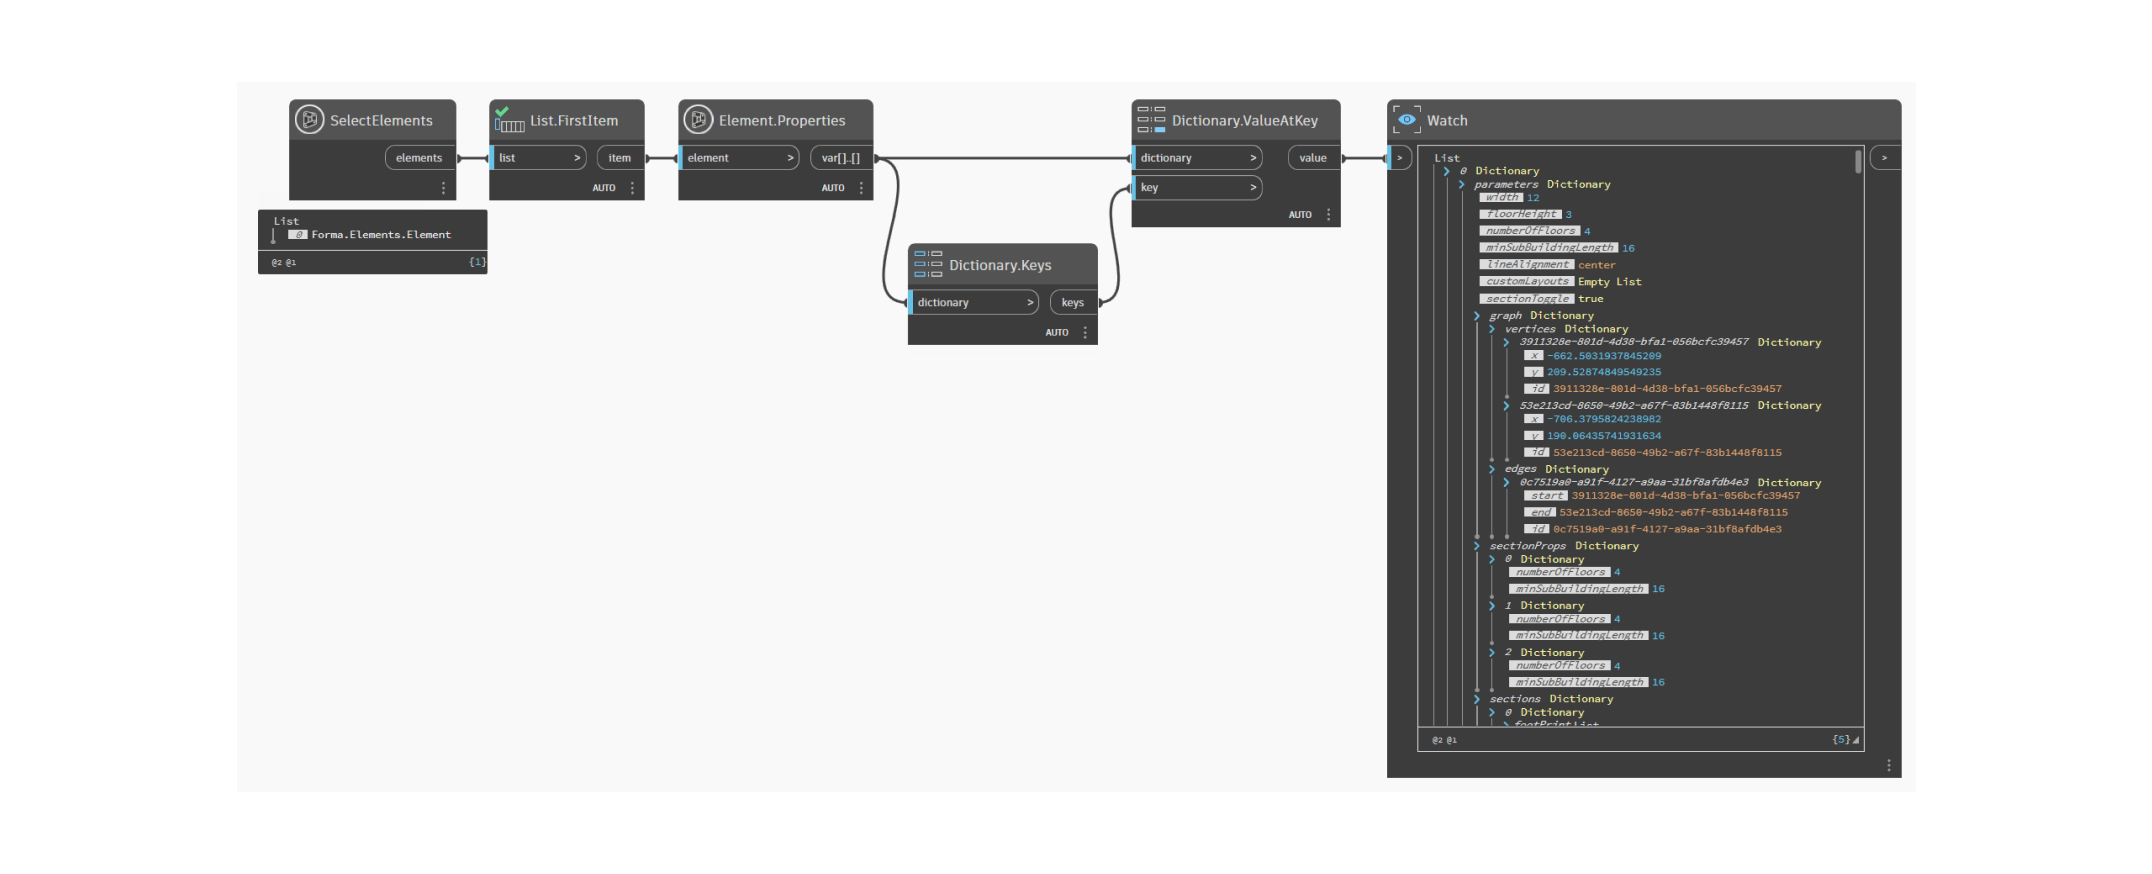Screen dimensions: 2152x874
Task: Open the Watch node options dots
Action: (1888, 765)
